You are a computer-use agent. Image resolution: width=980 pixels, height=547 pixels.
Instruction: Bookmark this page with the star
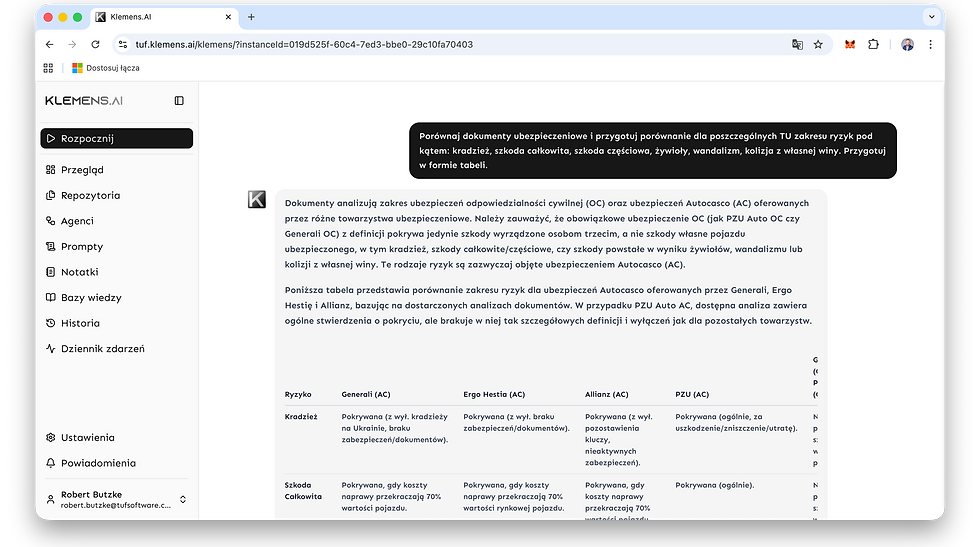(818, 44)
